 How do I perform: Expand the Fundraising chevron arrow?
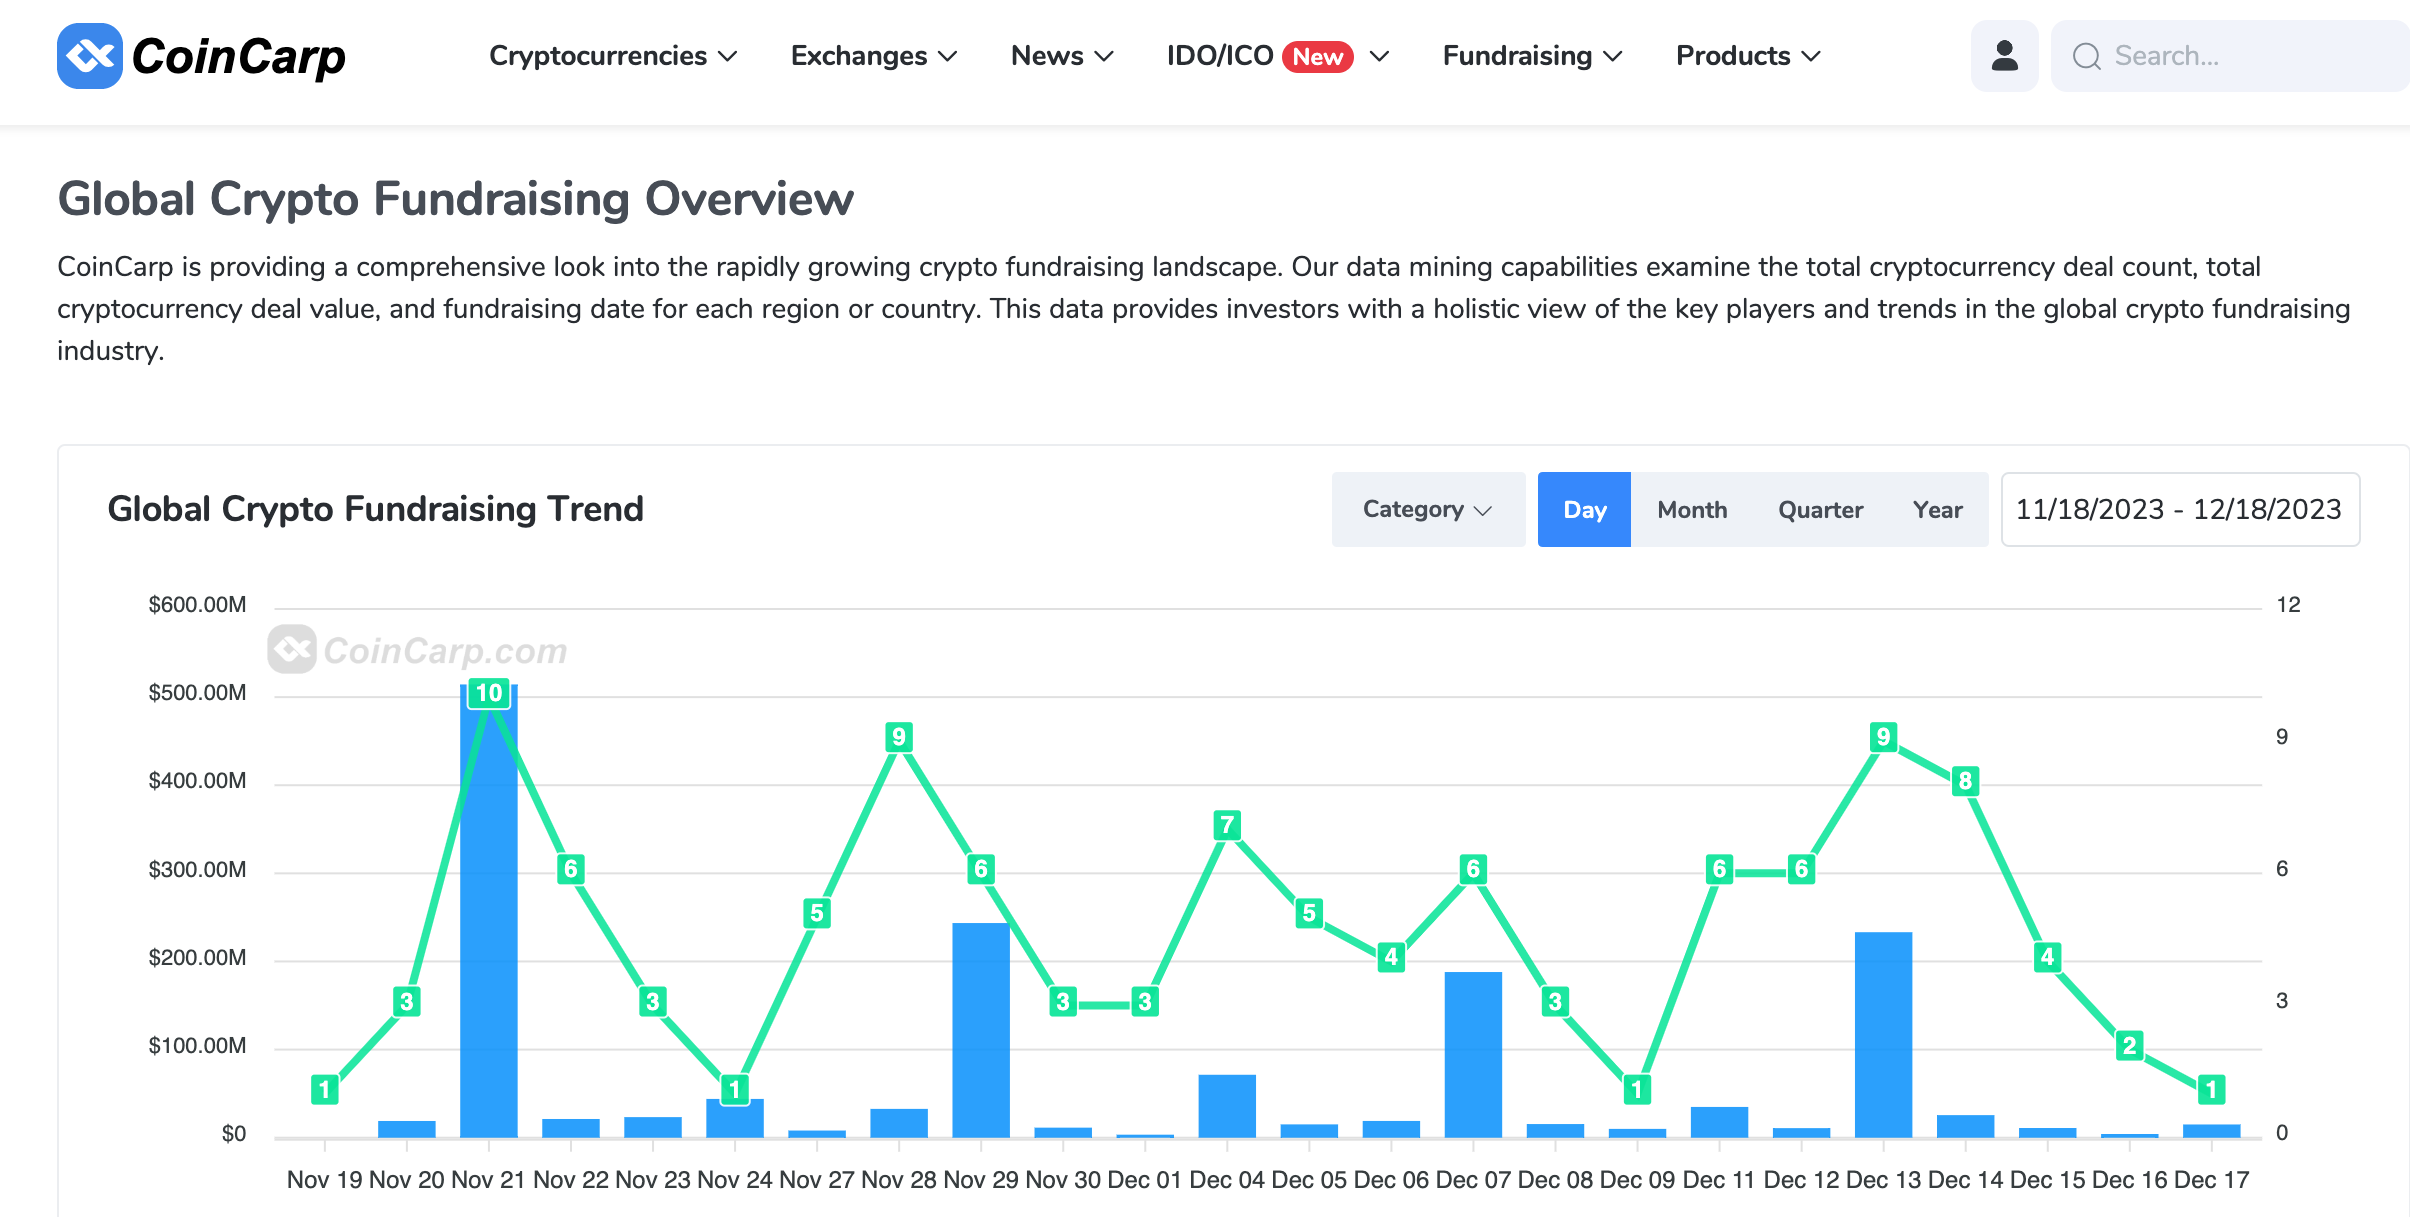pyautogui.click(x=1612, y=57)
